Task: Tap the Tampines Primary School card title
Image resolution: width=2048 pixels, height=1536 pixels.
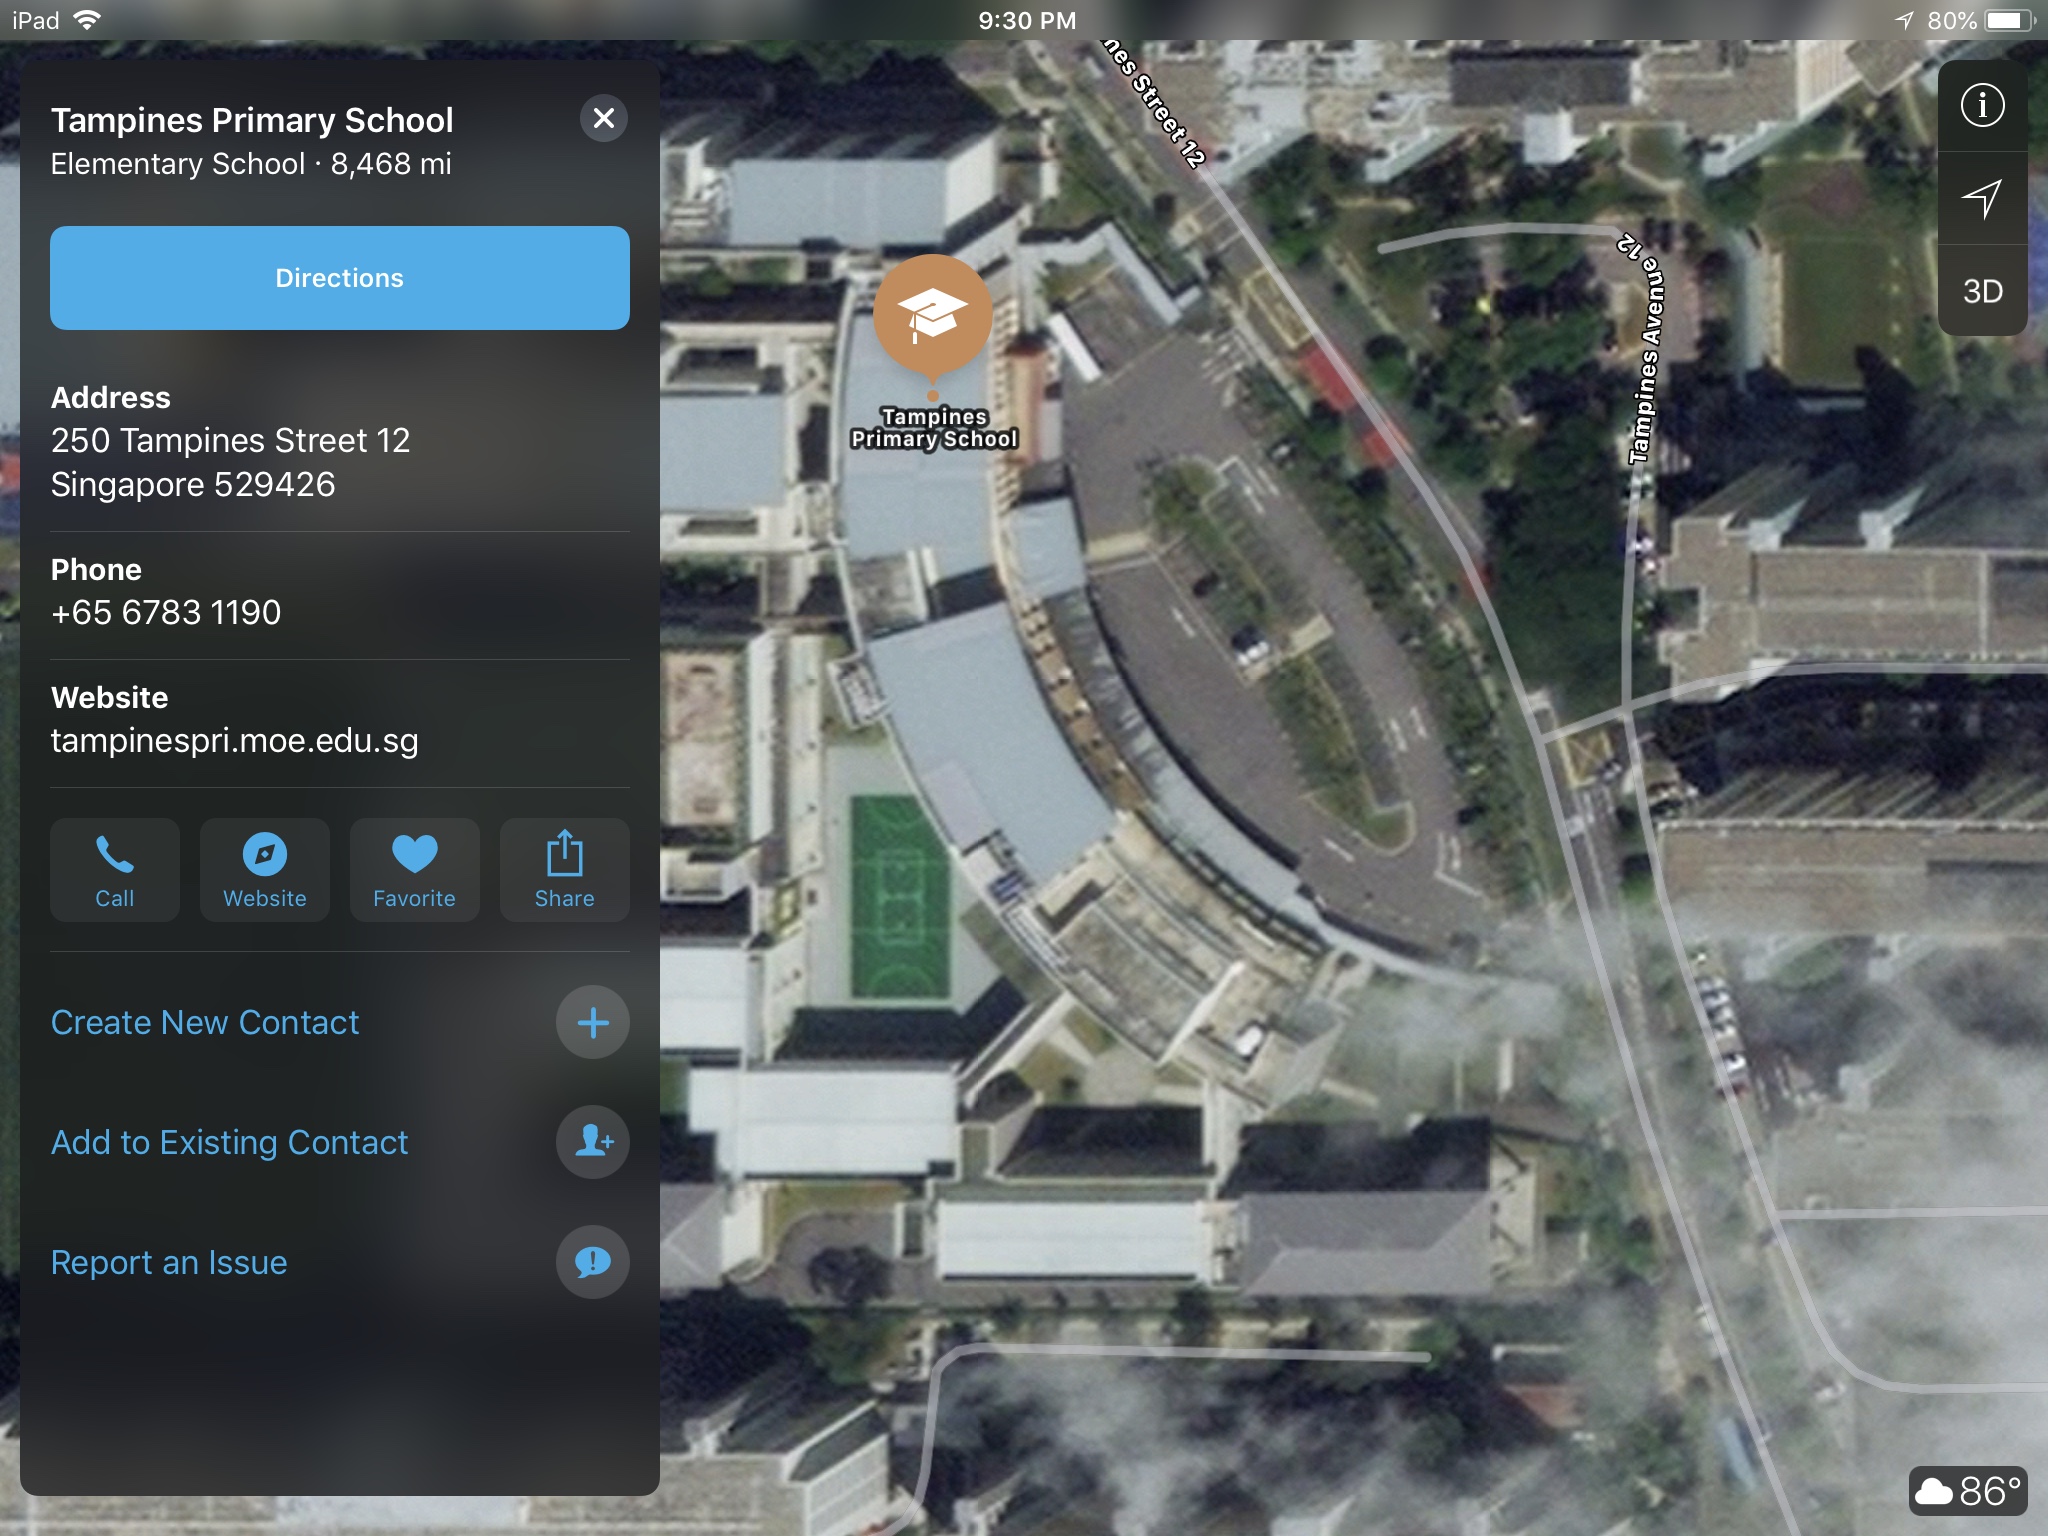Action: coord(252,120)
